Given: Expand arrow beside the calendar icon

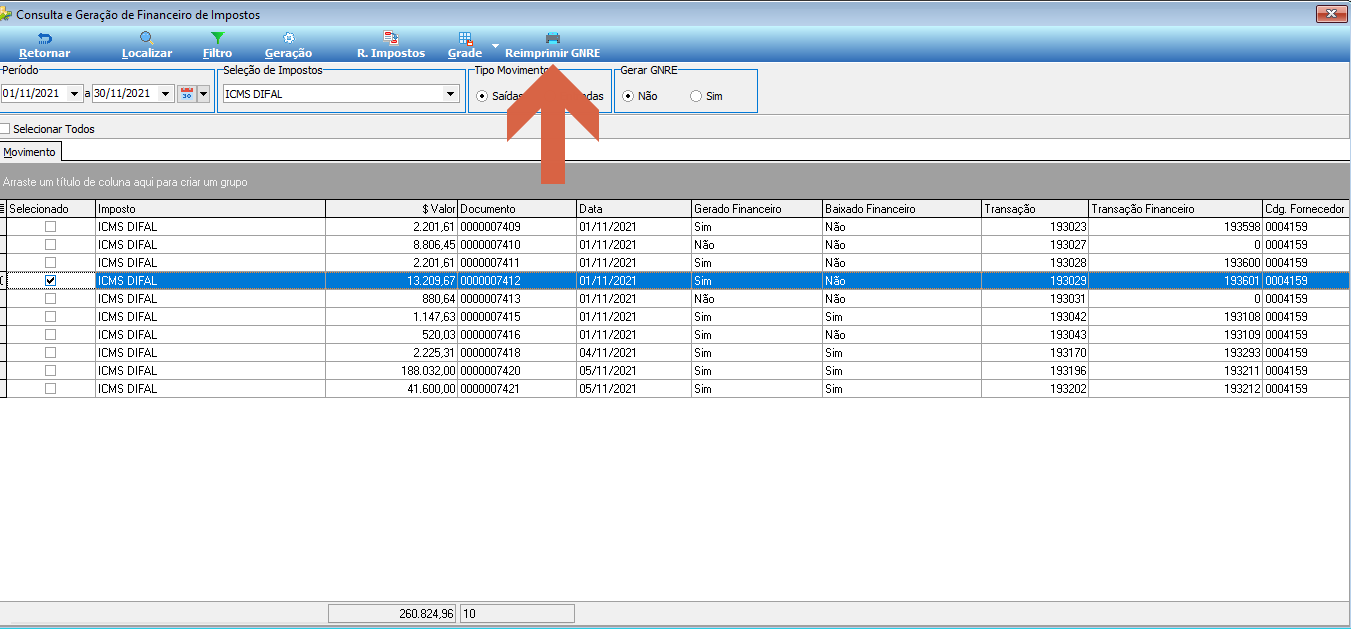Looking at the screenshot, I should [203, 94].
